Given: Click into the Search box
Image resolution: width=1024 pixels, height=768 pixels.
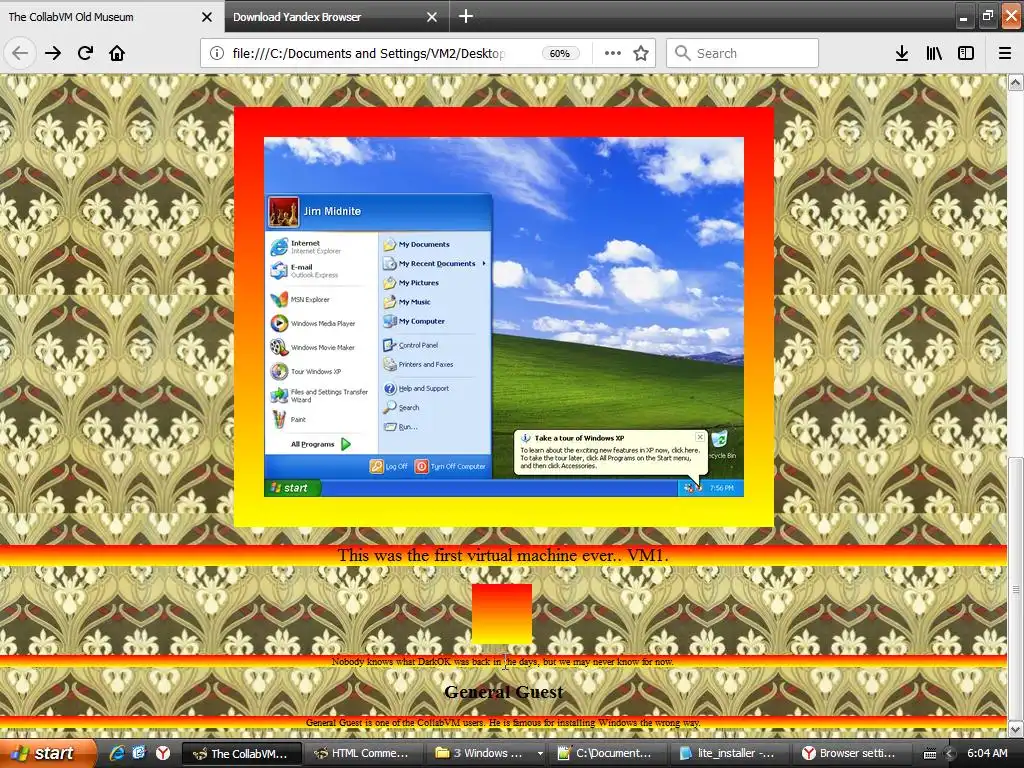Looking at the screenshot, I should [742, 53].
